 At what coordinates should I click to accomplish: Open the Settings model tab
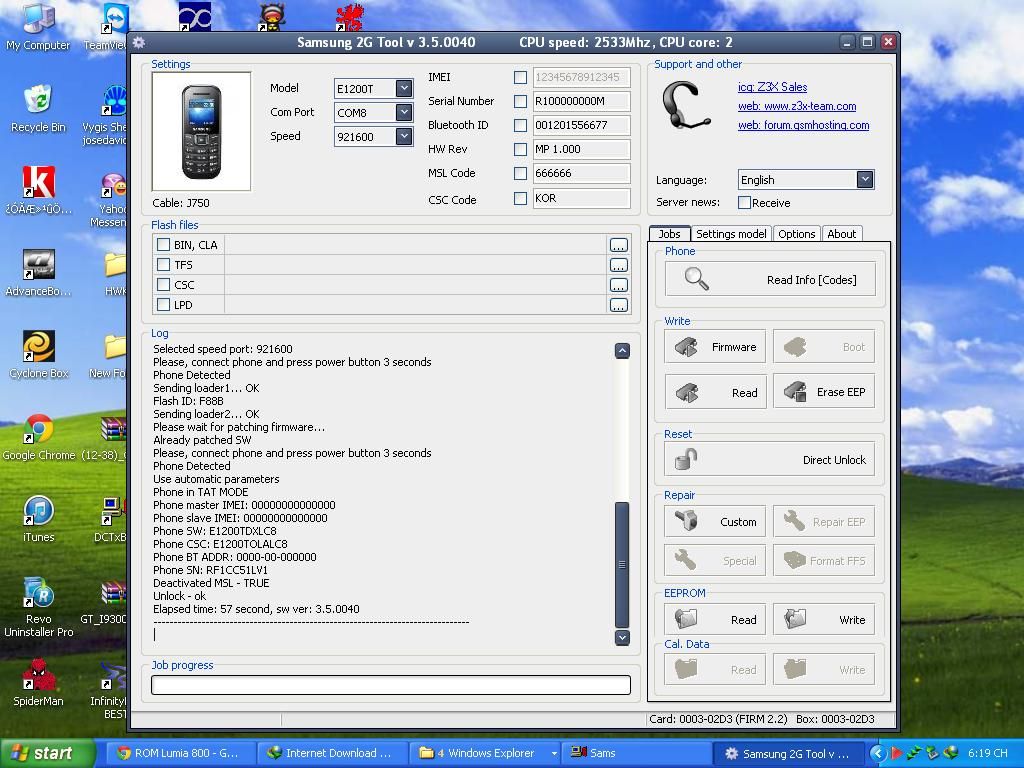(x=731, y=234)
